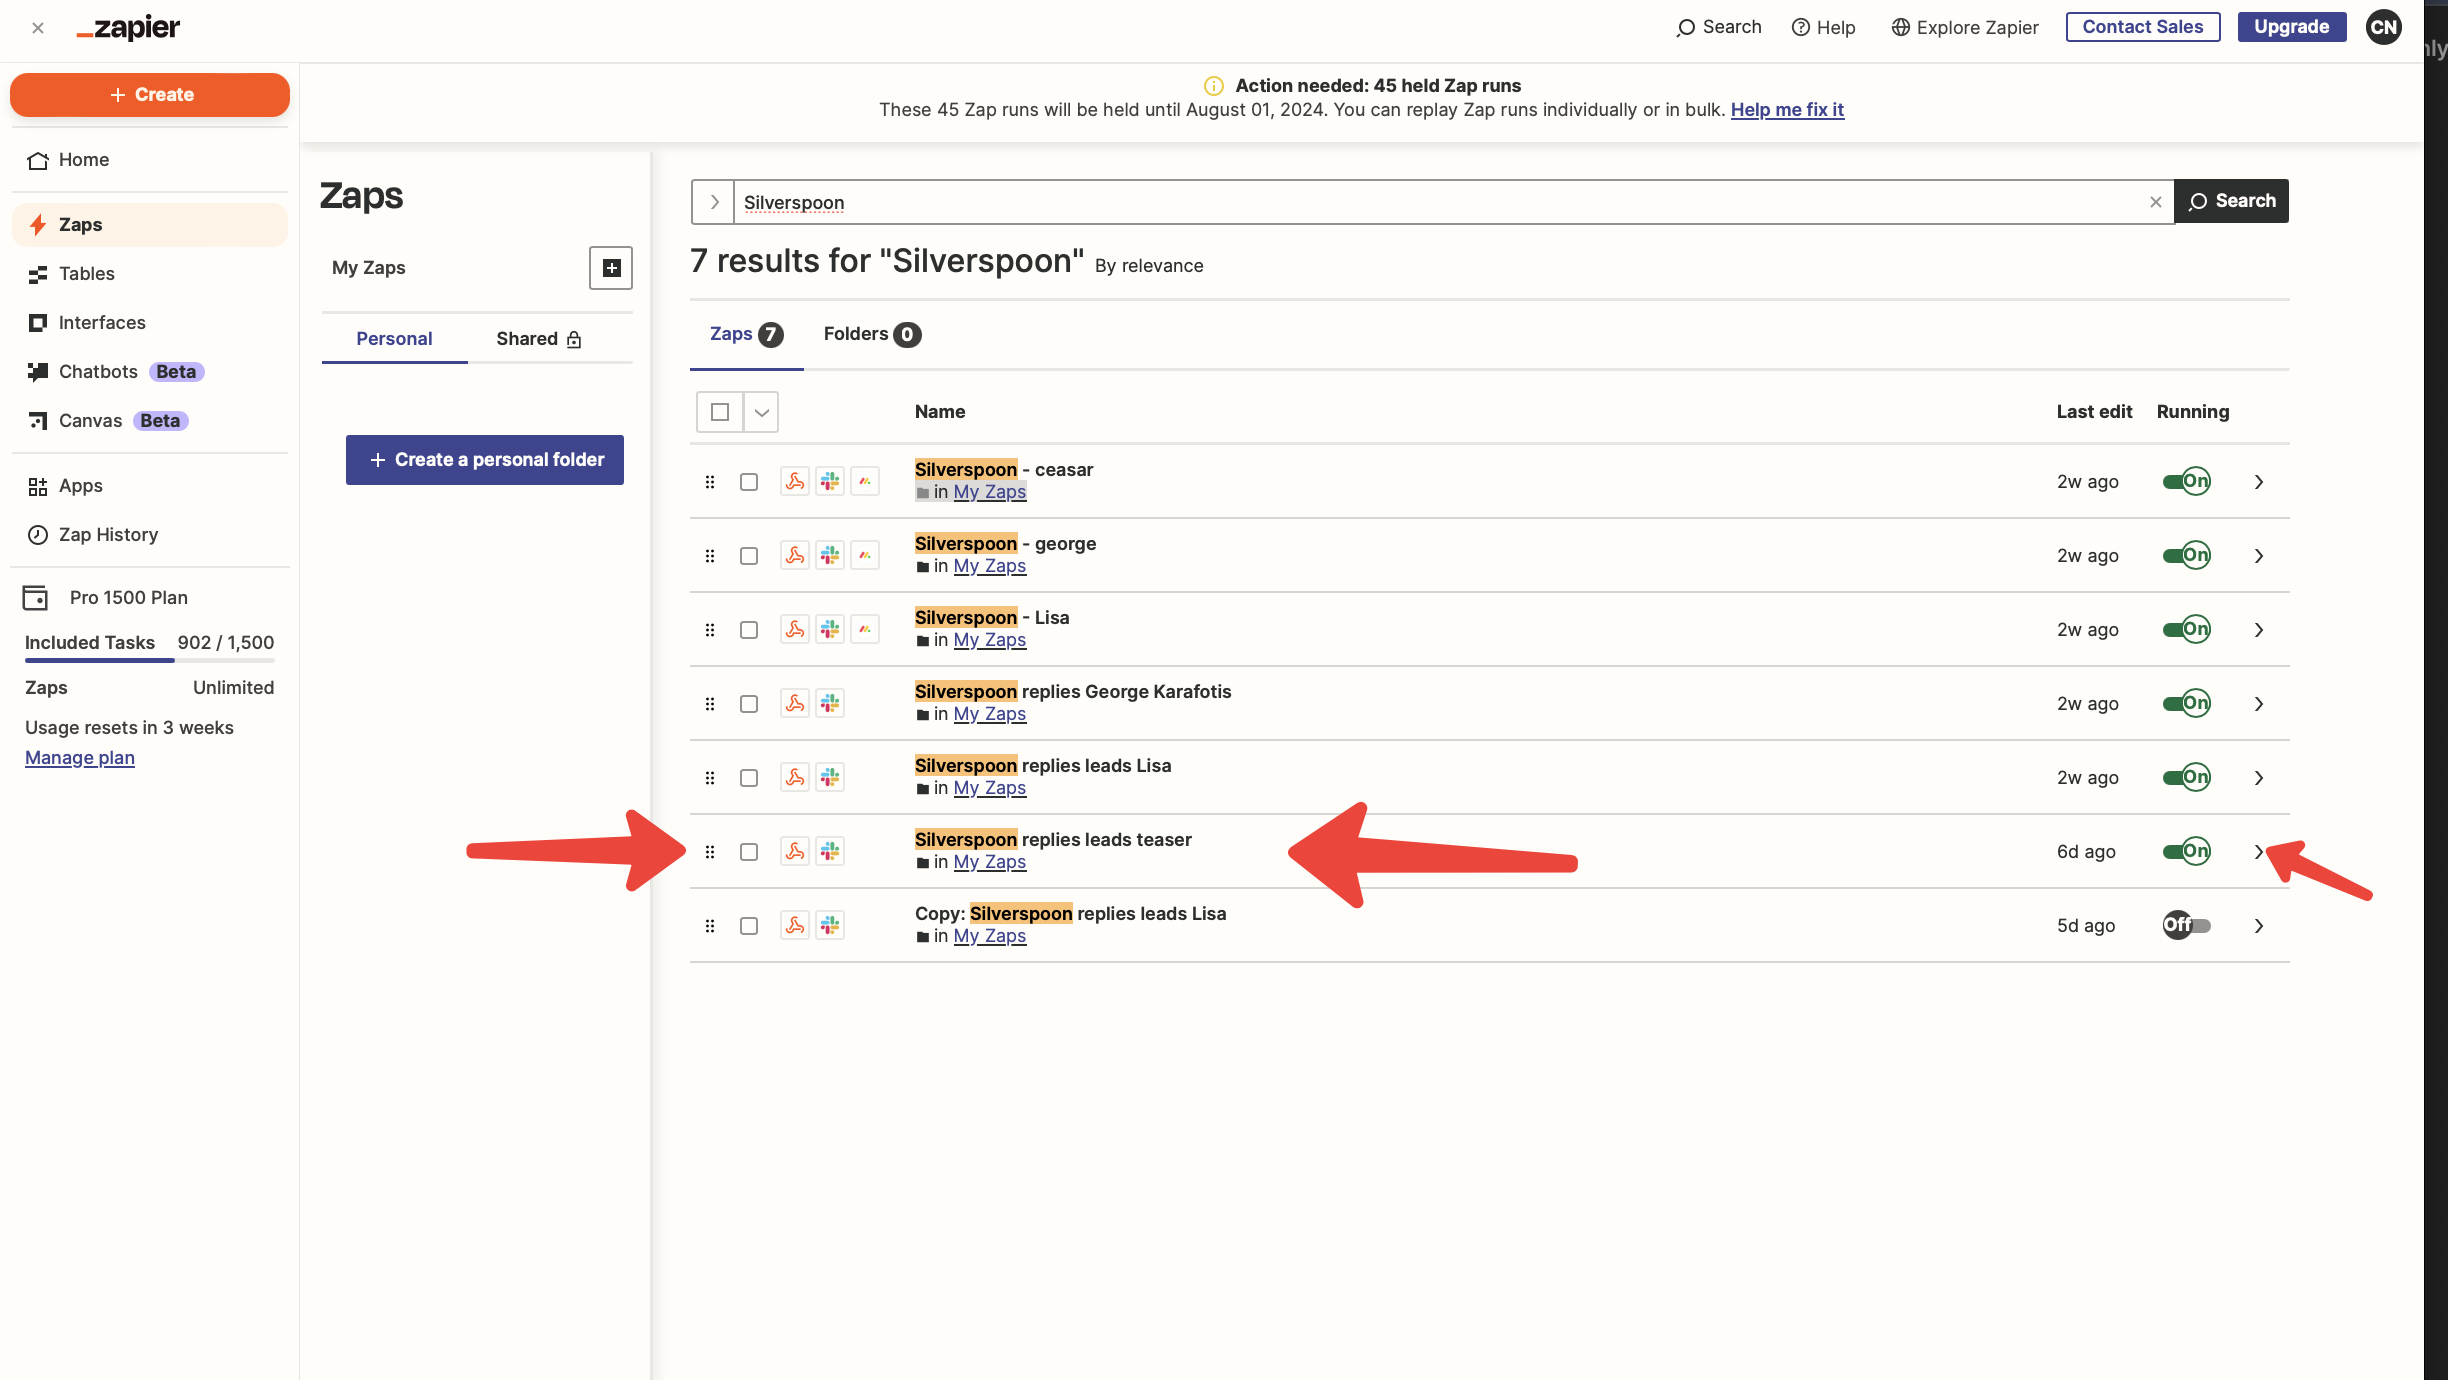This screenshot has height=1380, width=2448.
Task: Click Create a personal folder button
Action: [x=485, y=460]
